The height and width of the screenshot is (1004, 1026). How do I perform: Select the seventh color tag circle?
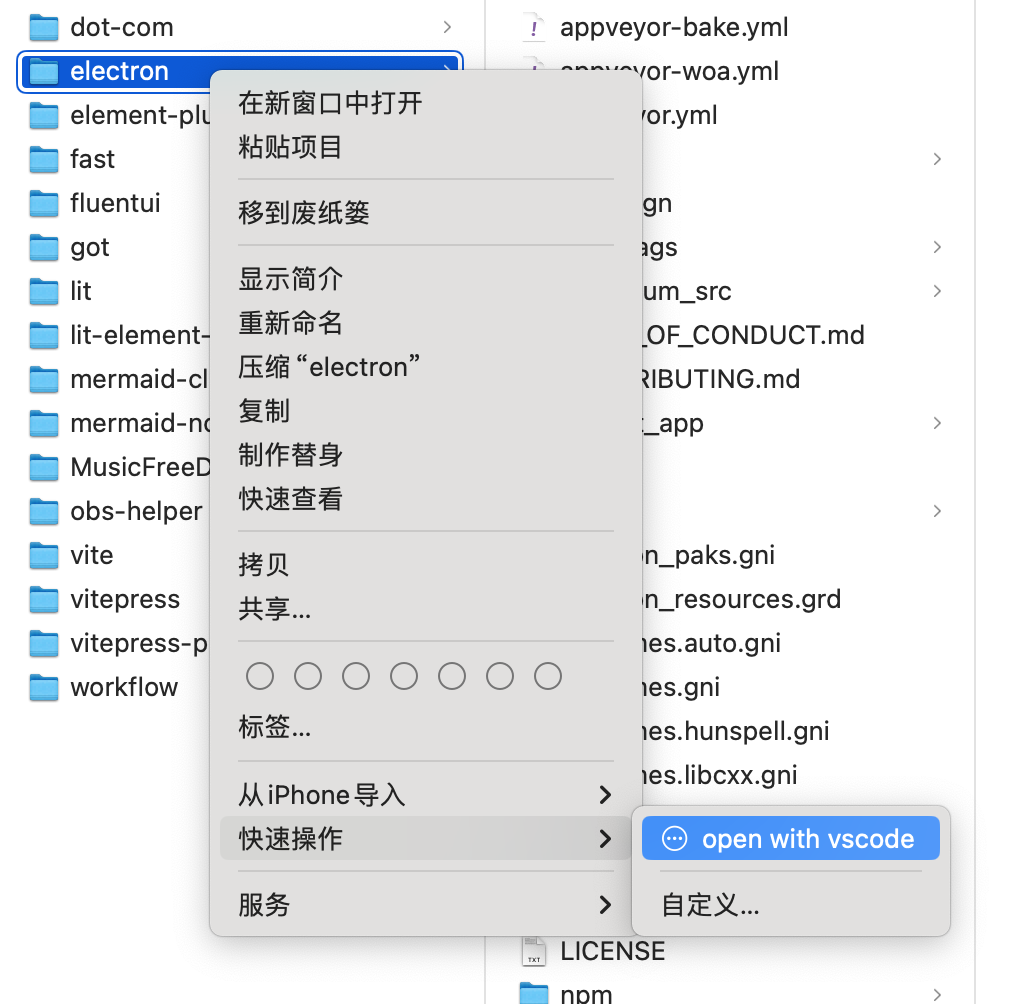(548, 676)
